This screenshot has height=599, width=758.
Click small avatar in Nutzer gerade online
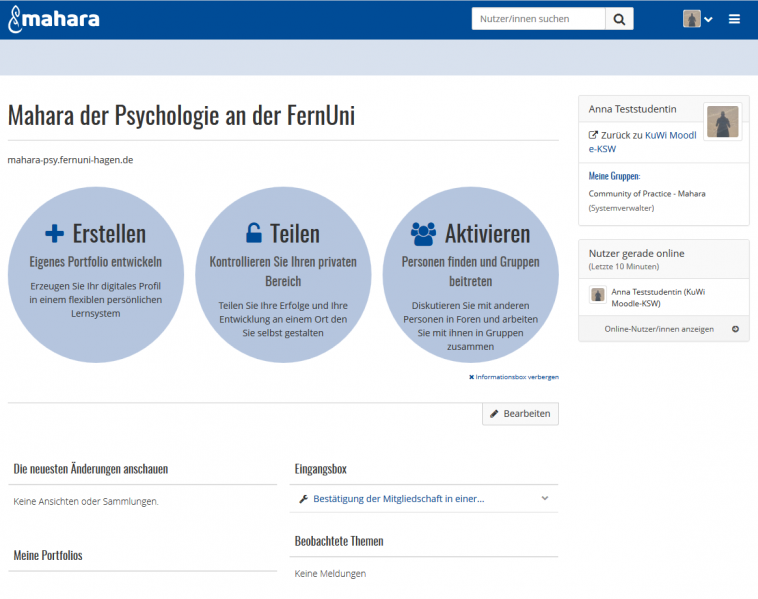[x=598, y=294]
